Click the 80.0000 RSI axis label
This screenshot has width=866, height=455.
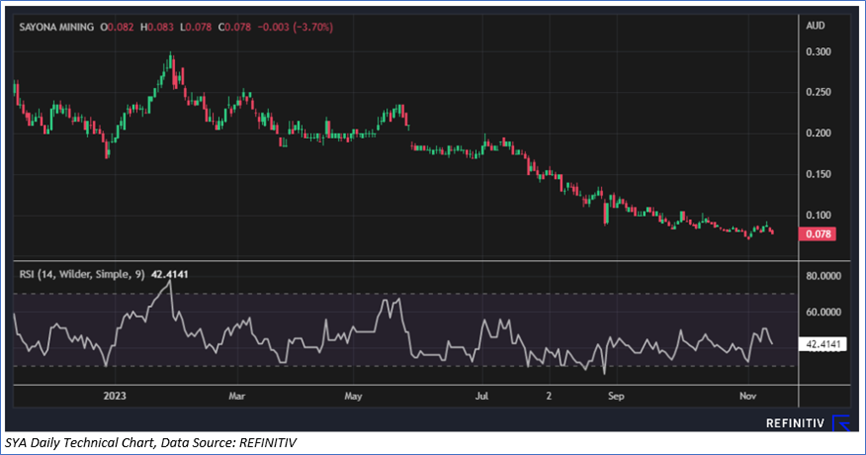[x=823, y=276]
